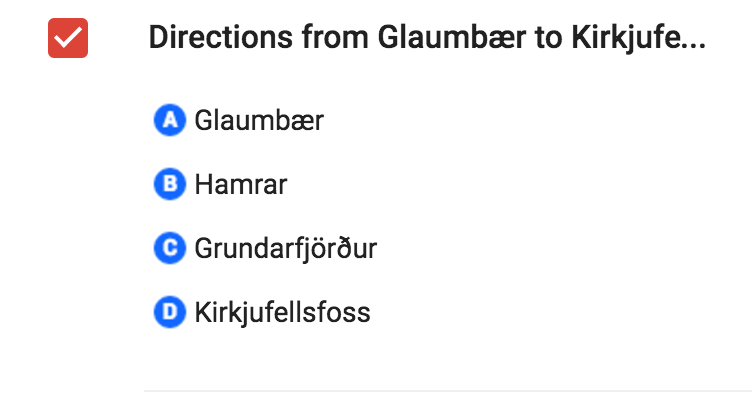The image size is (752, 396).
Task: Click the white checkmark in the red box
Action: tap(68, 38)
